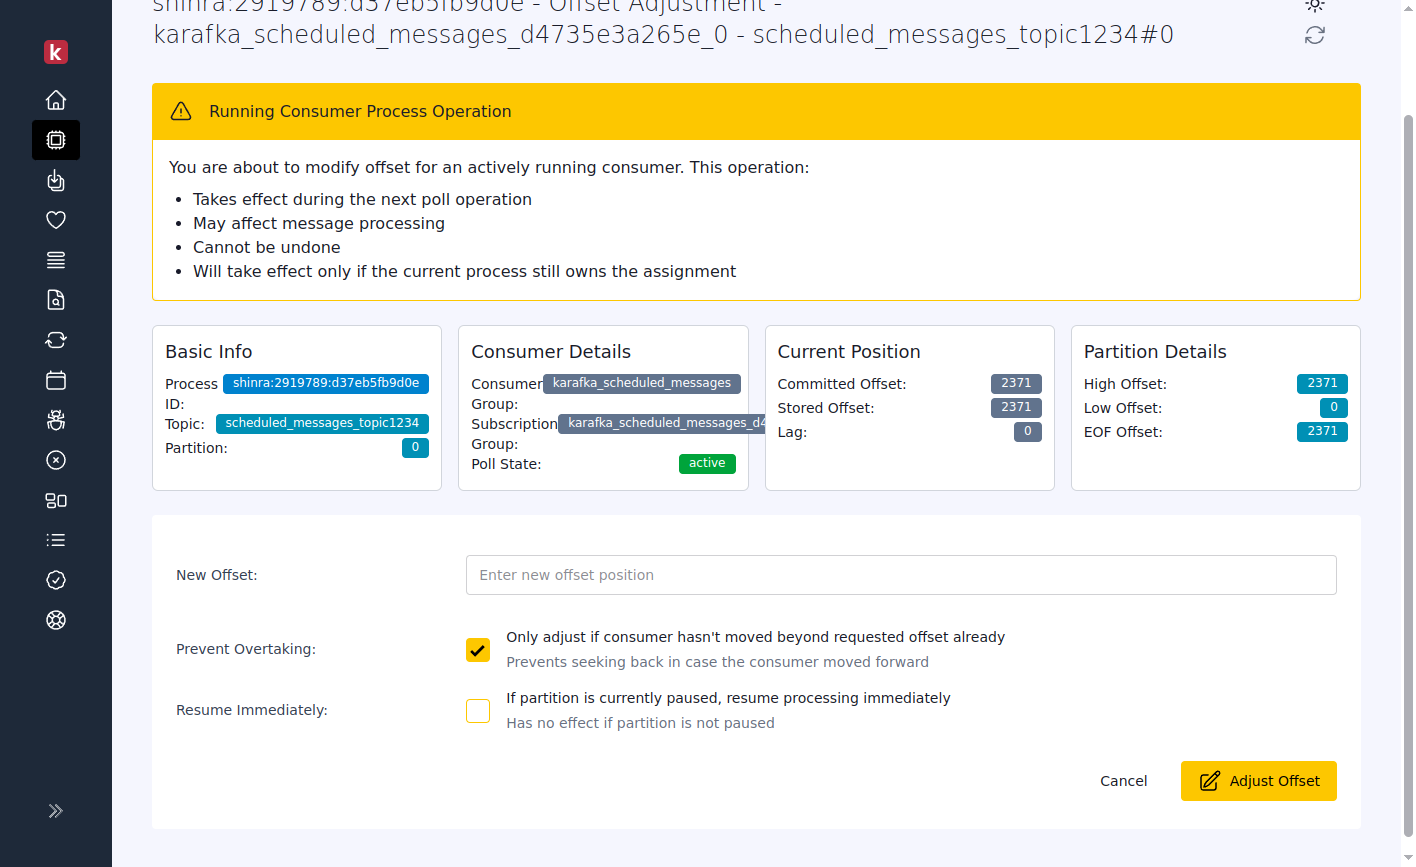Click the scheduled_messages_topic1234 topic badge
Image resolution: width=1416 pixels, height=867 pixels.
322,423
